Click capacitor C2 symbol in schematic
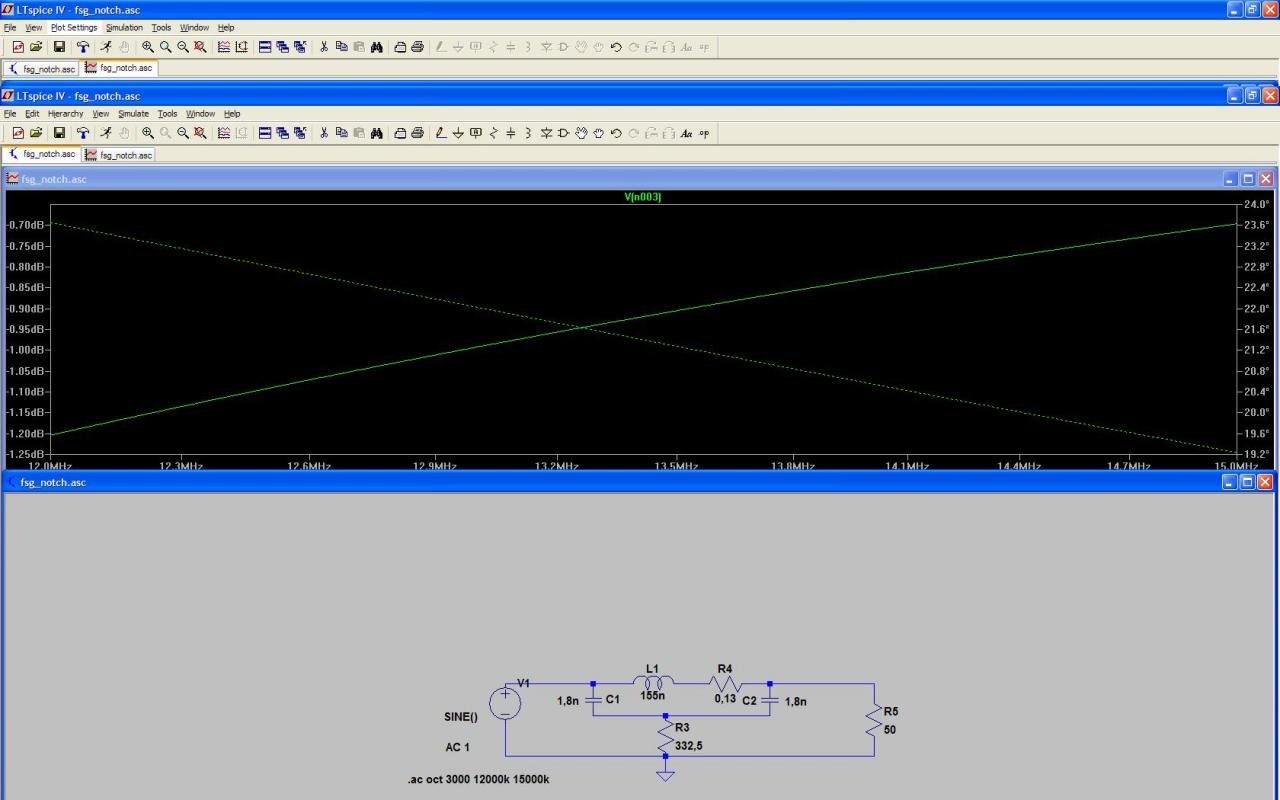 point(769,700)
